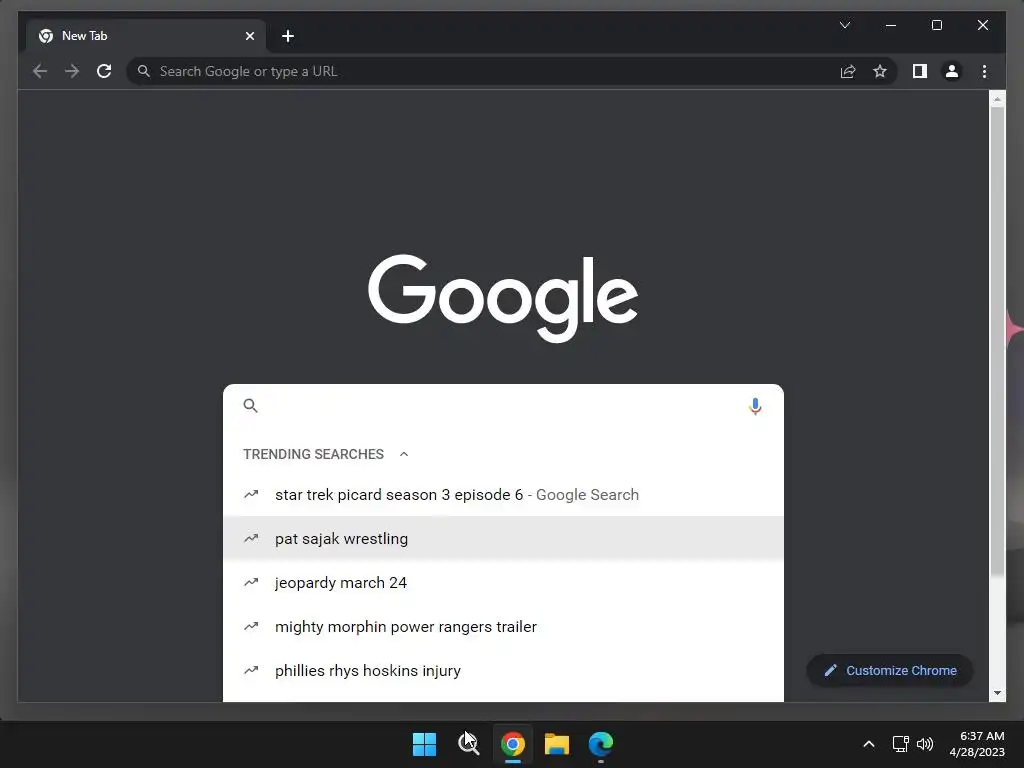
Task: Click the Google logo
Action: [x=503, y=298]
